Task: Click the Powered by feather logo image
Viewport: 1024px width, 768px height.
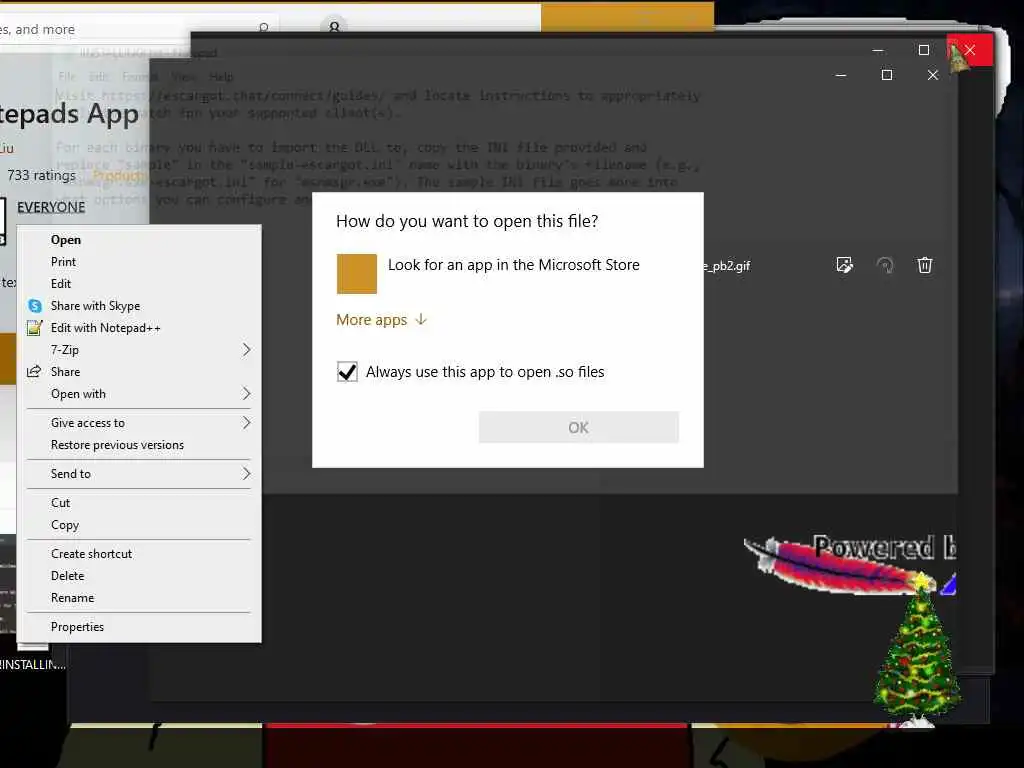Action: click(x=850, y=564)
